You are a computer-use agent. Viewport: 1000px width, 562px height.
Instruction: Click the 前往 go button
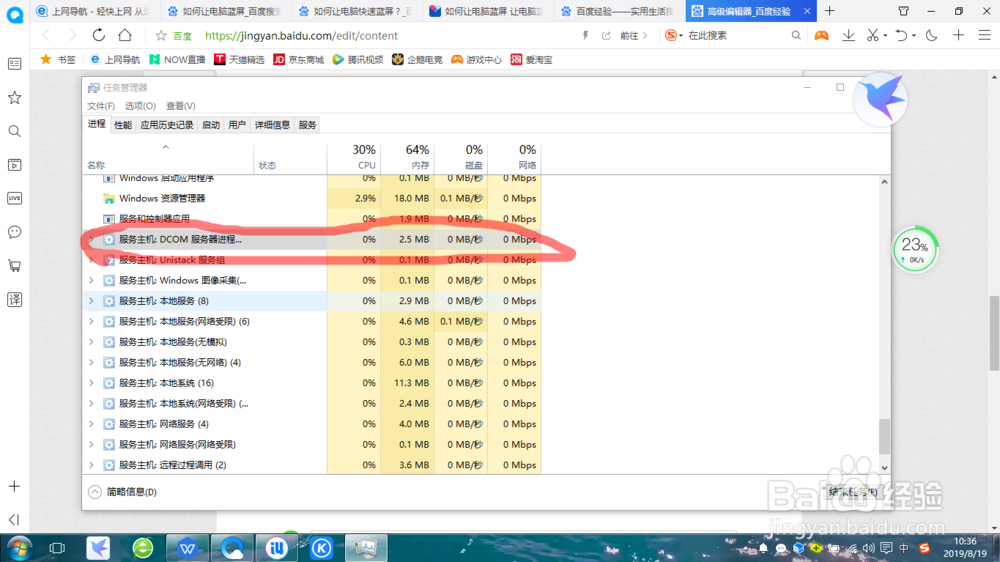pos(633,36)
